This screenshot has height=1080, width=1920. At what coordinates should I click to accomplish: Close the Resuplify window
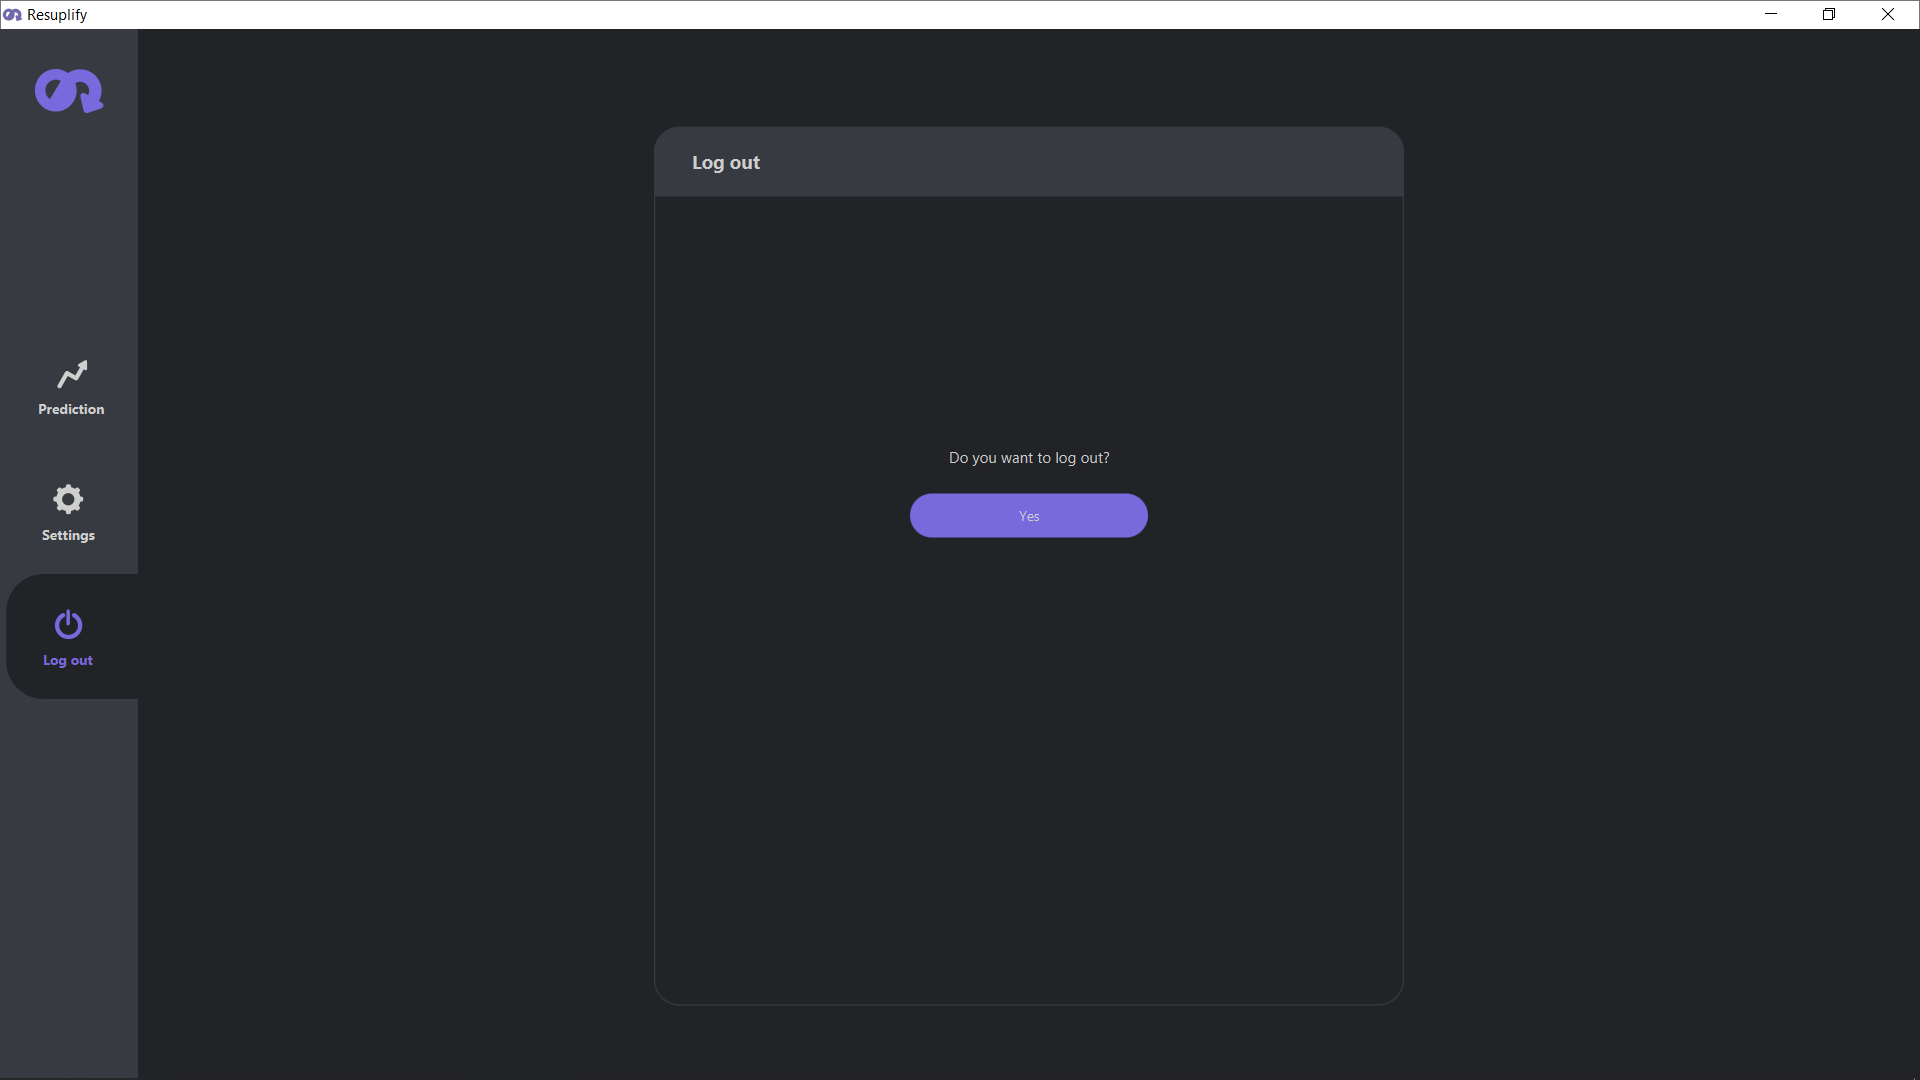(1888, 14)
